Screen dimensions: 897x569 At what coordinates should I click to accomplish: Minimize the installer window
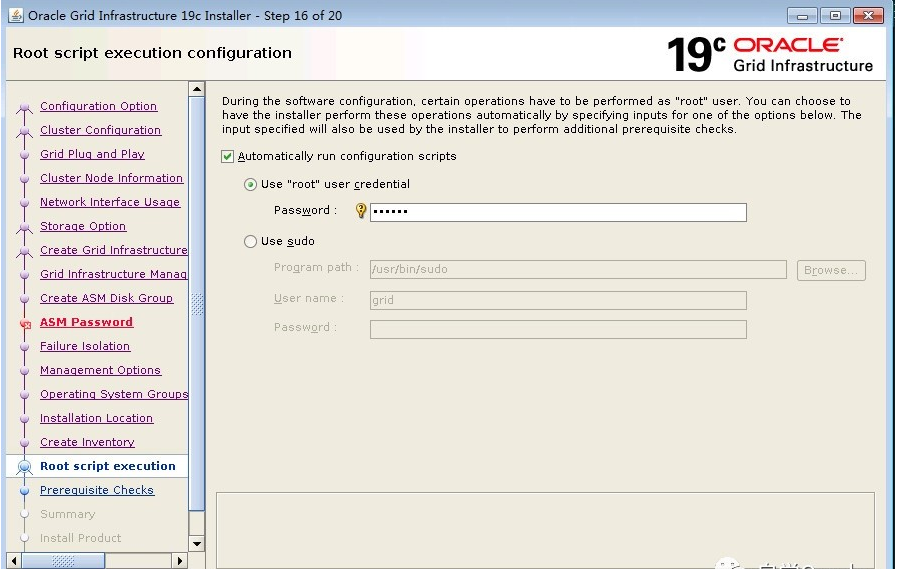[x=802, y=15]
